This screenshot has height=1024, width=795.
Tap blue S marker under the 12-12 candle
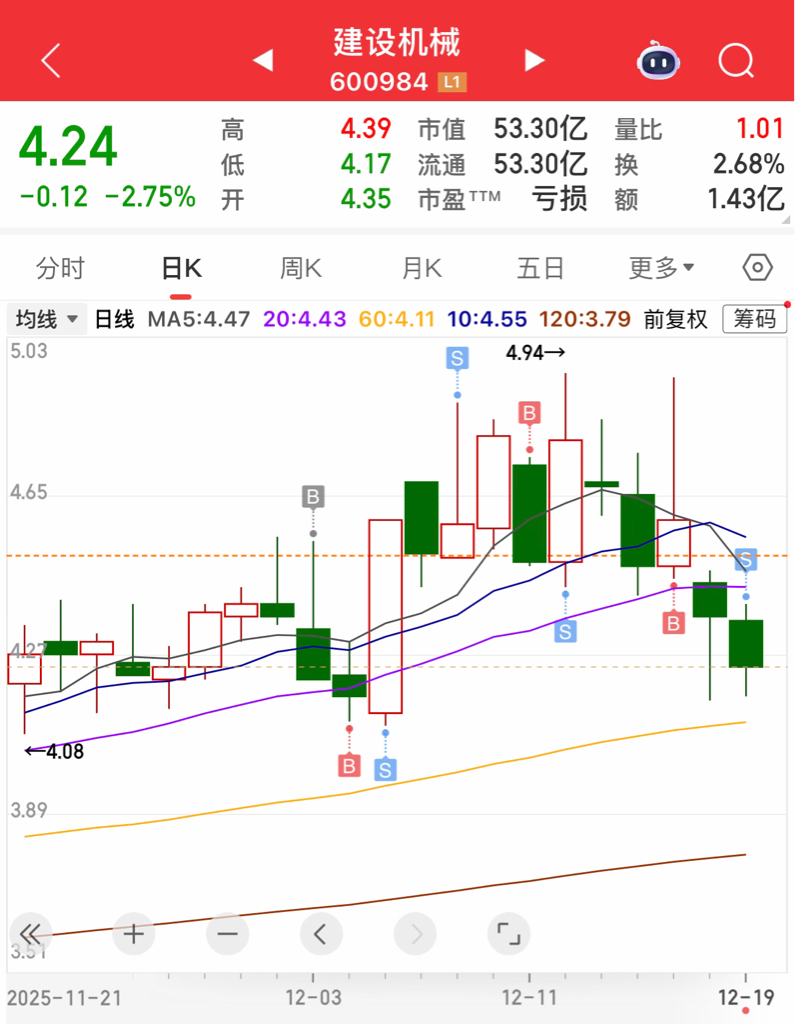[x=566, y=632]
